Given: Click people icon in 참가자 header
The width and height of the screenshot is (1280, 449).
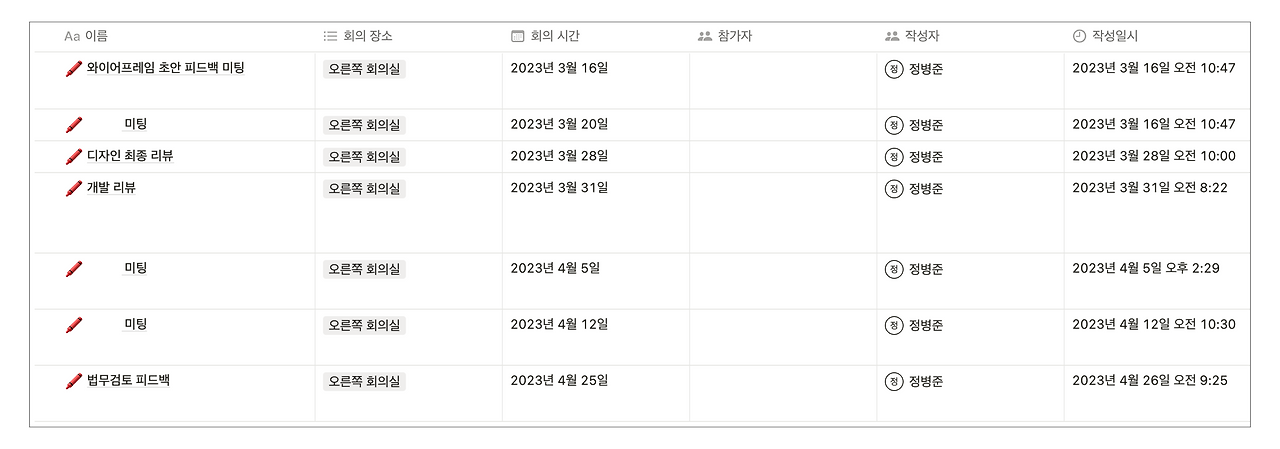Looking at the screenshot, I should [x=705, y=36].
